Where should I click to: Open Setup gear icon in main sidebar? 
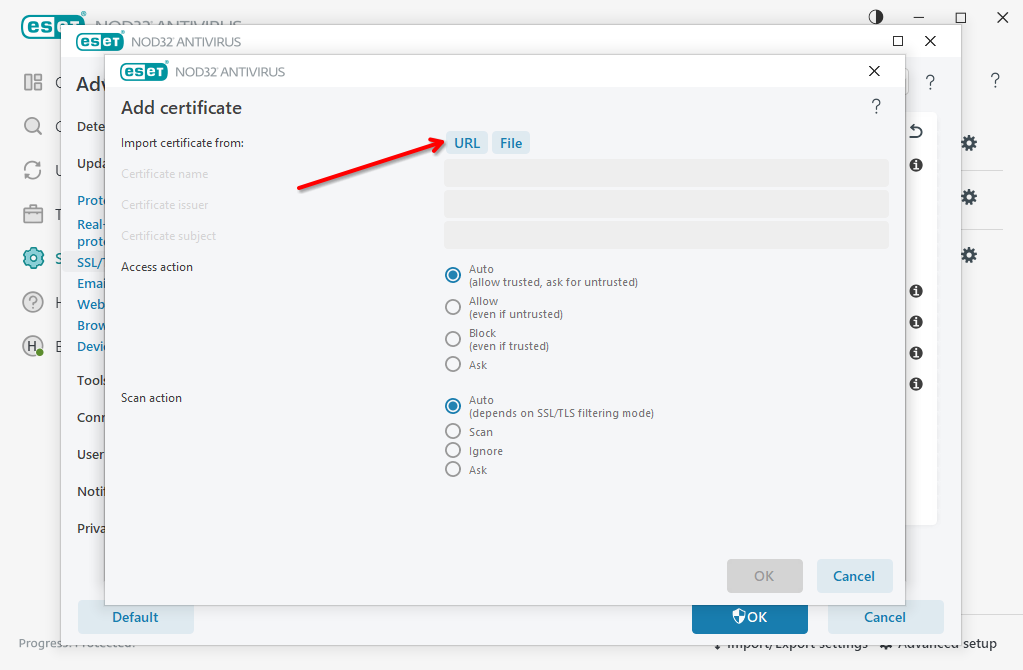point(33,258)
